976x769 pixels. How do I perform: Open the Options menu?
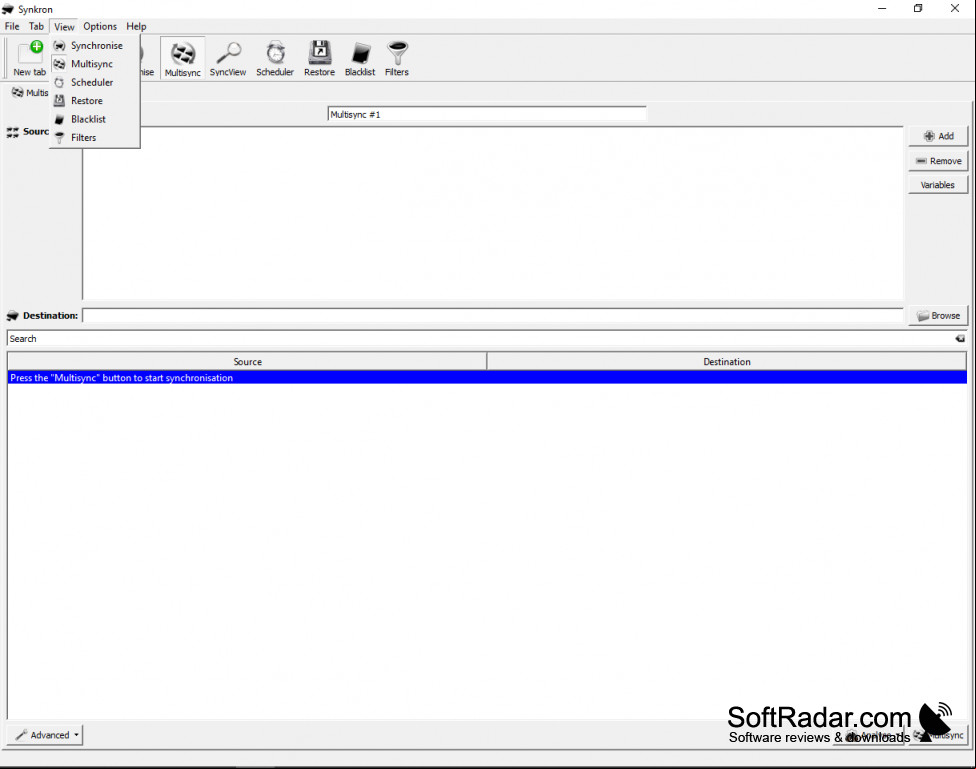pos(100,26)
